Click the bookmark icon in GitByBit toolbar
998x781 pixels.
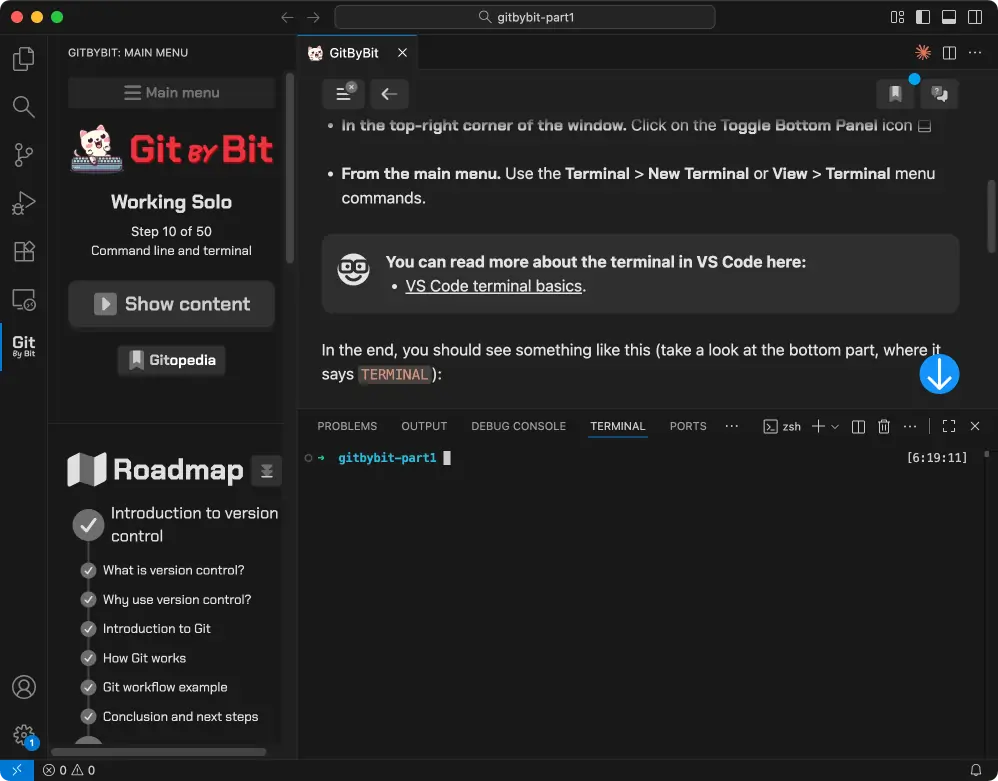point(895,94)
